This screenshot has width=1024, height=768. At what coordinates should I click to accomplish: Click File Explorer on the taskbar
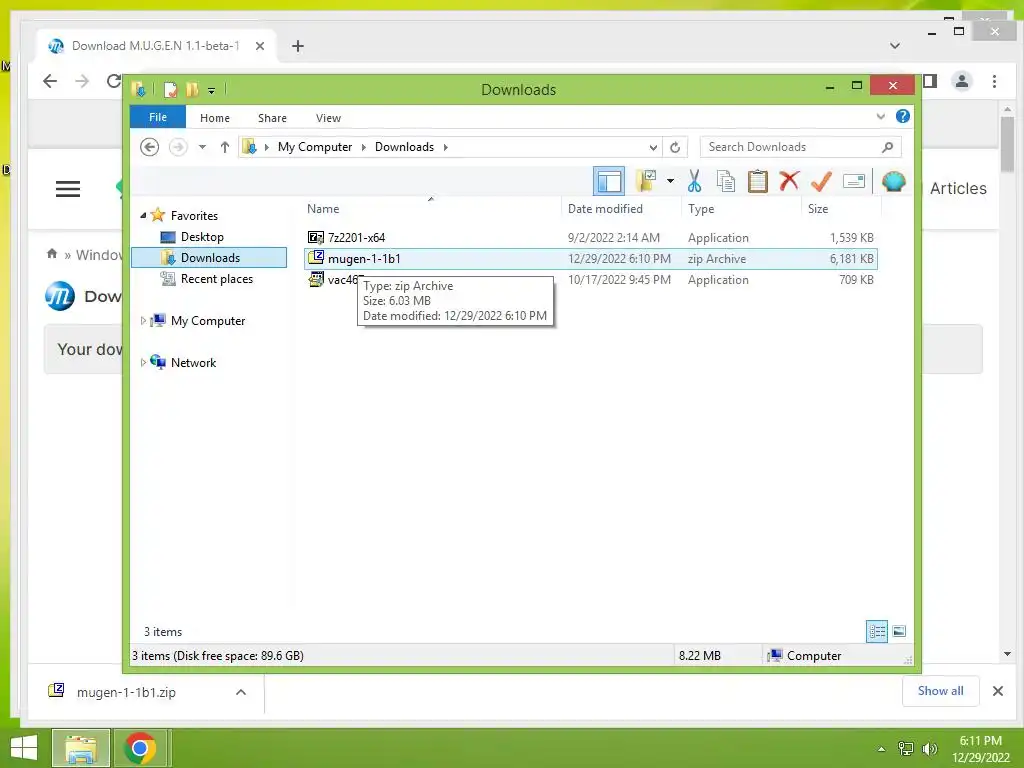click(x=81, y=748)
